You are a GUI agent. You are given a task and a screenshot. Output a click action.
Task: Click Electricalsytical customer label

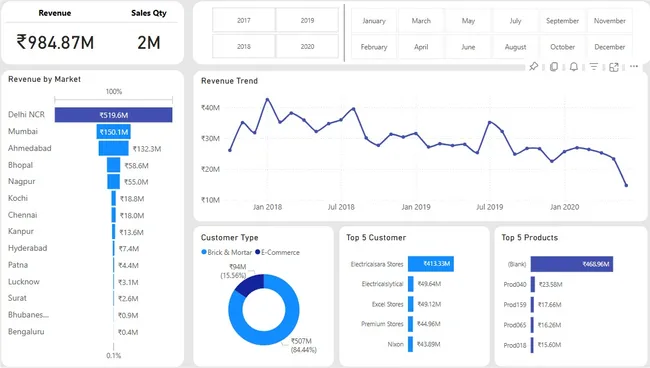(x=382, y=284)
